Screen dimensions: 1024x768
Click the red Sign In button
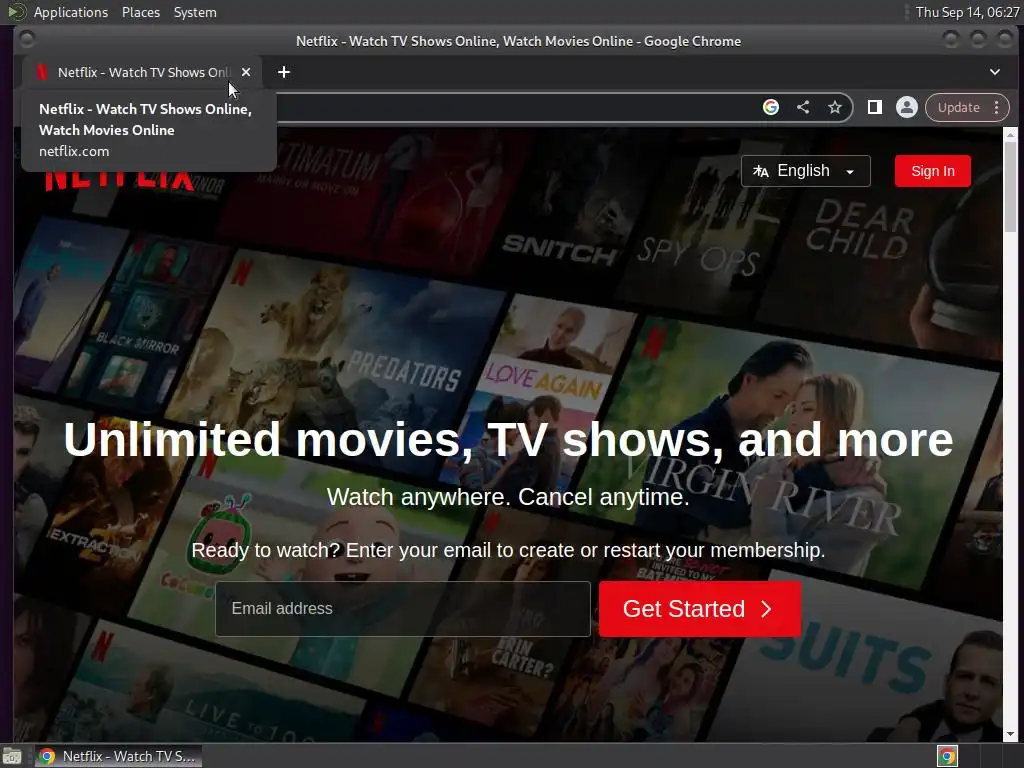(x=933, y=171)
